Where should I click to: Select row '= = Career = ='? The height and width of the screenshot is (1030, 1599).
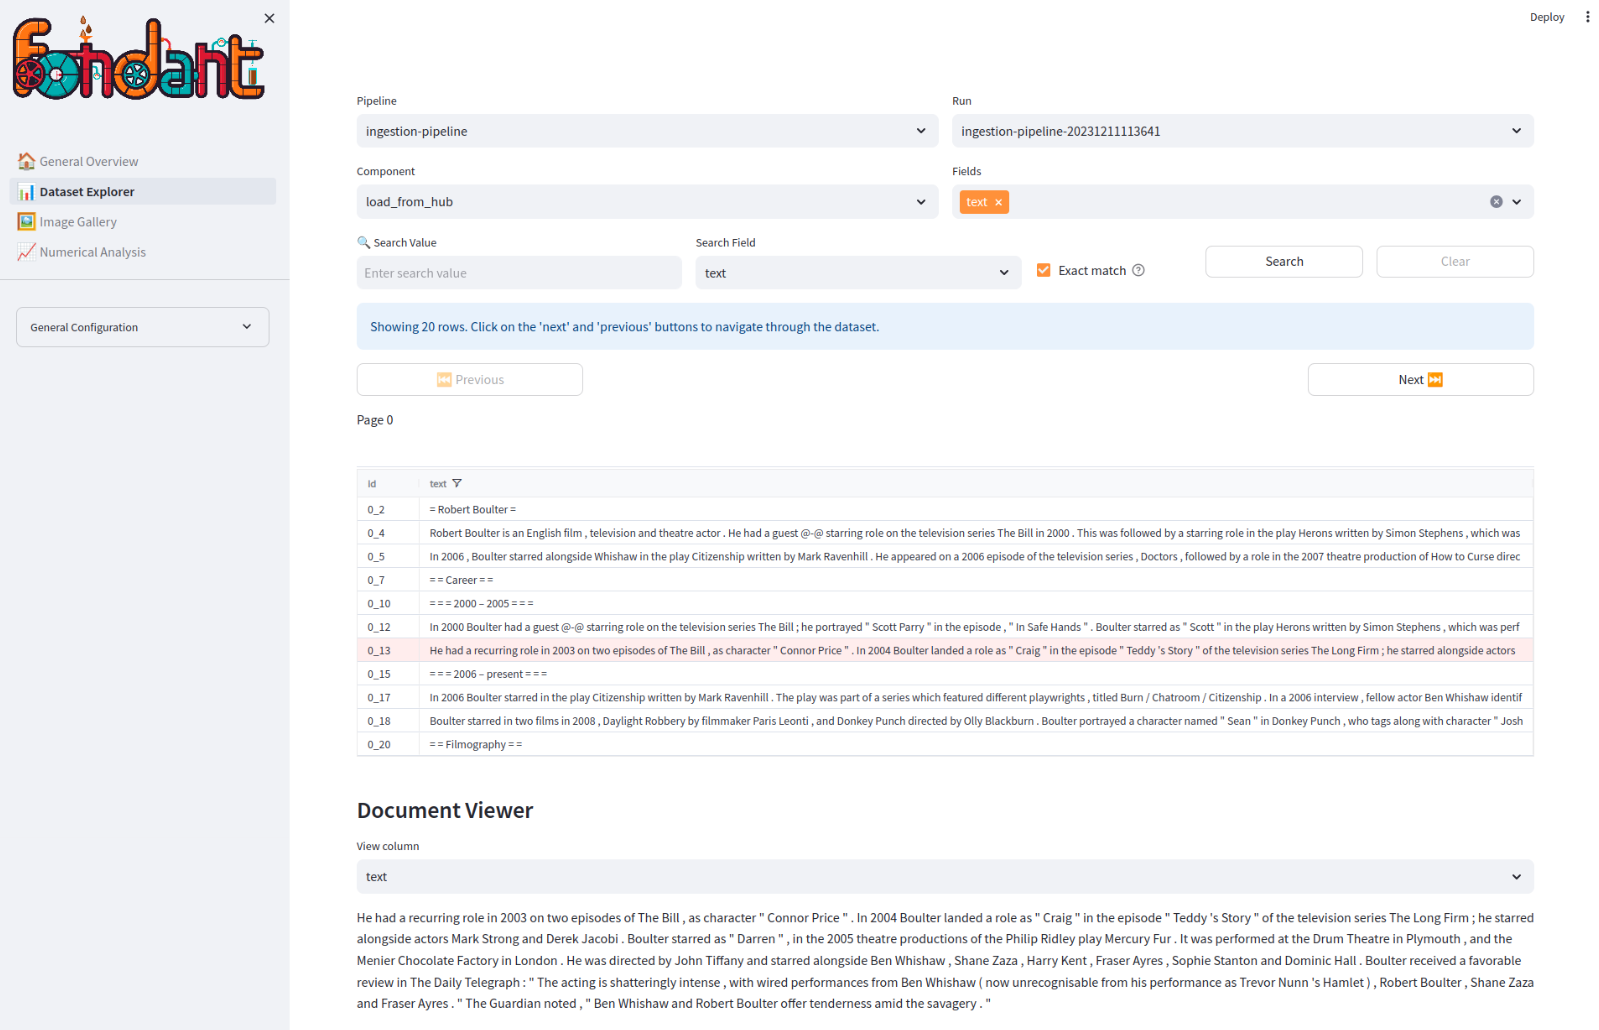[945, 580]
